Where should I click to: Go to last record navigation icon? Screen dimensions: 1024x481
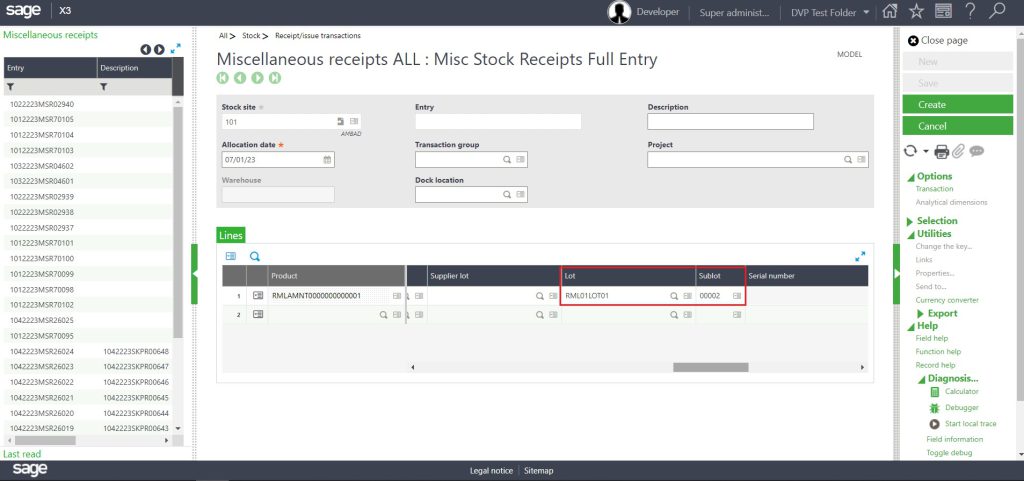coord(275,78)
